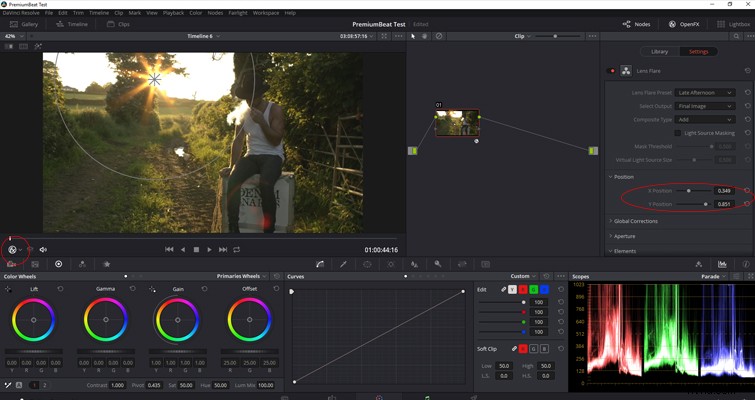Toggle the Lens Flare effect enable dot

612,71
